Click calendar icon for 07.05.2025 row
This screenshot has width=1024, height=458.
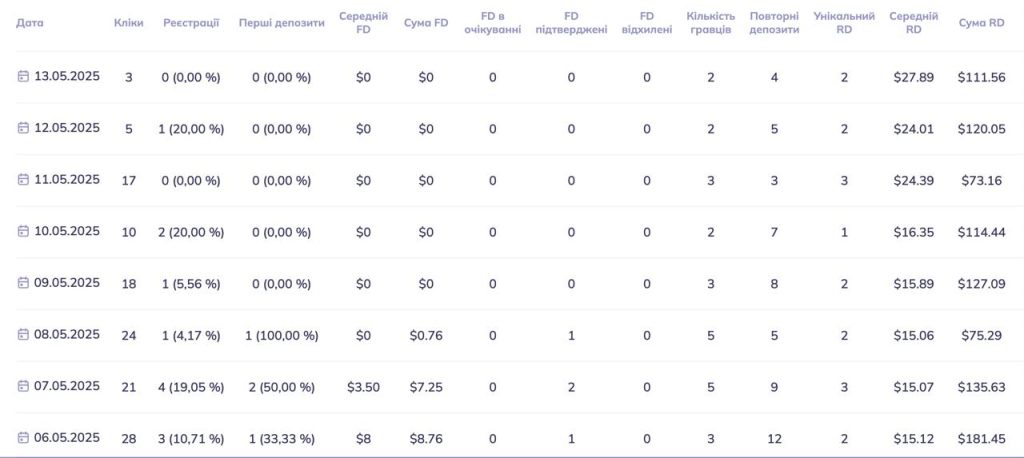23,386
